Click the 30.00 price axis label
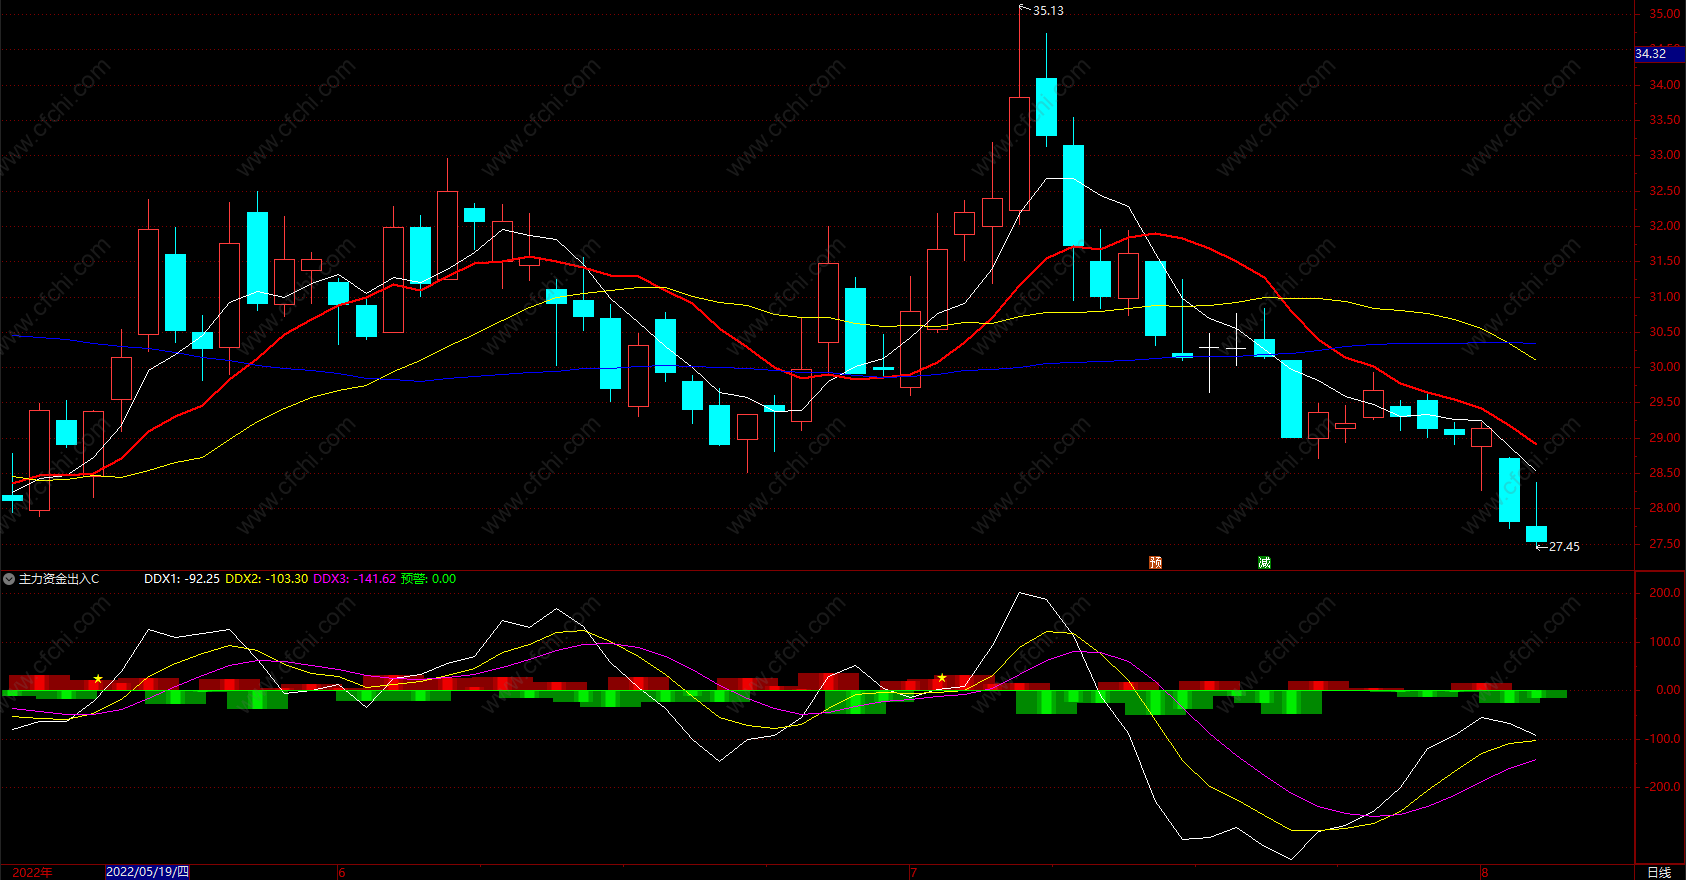The image size is (1686, 880). point(1664,367)
